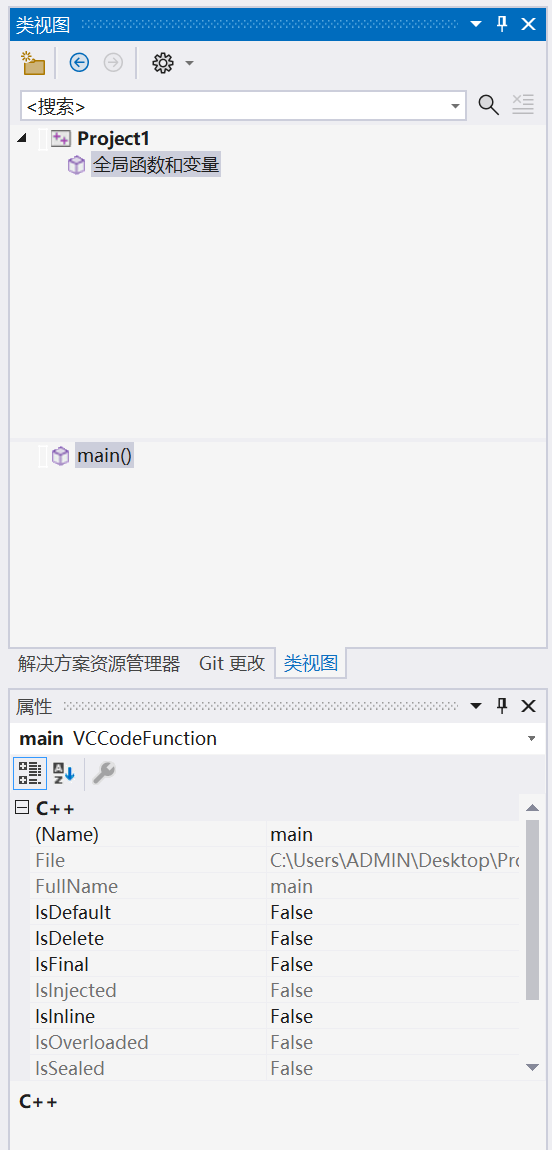
Task: Collapse the Project1 tree node
Action: (21, 138)
